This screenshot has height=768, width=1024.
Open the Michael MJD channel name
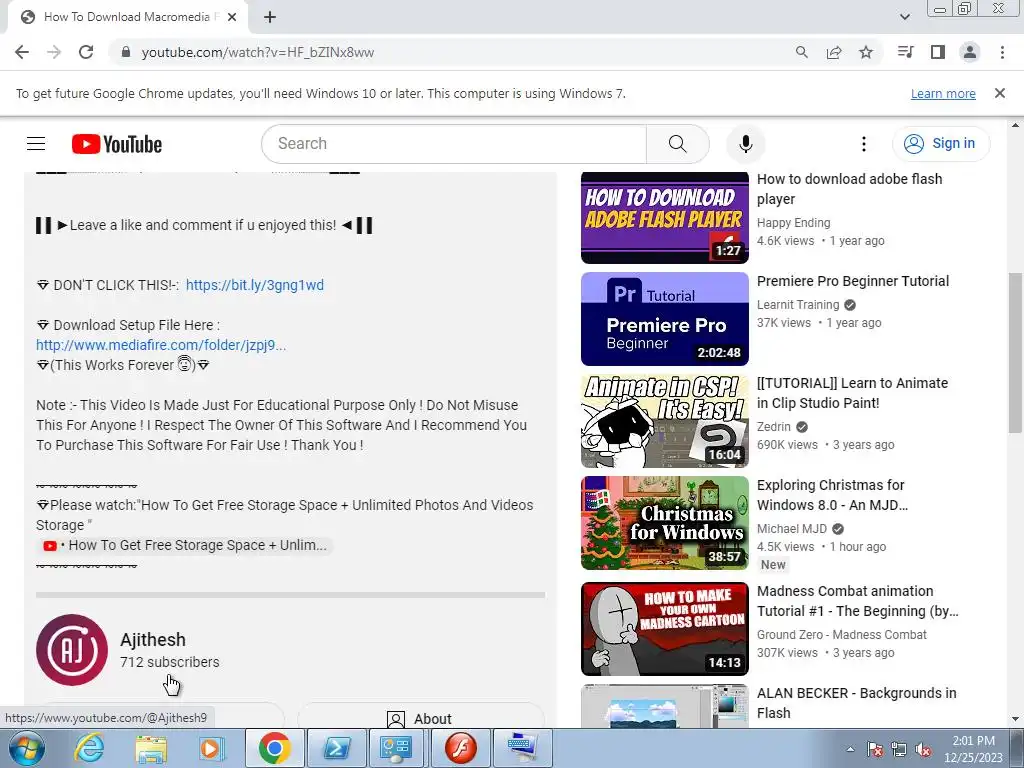click(x=792, y=528)
